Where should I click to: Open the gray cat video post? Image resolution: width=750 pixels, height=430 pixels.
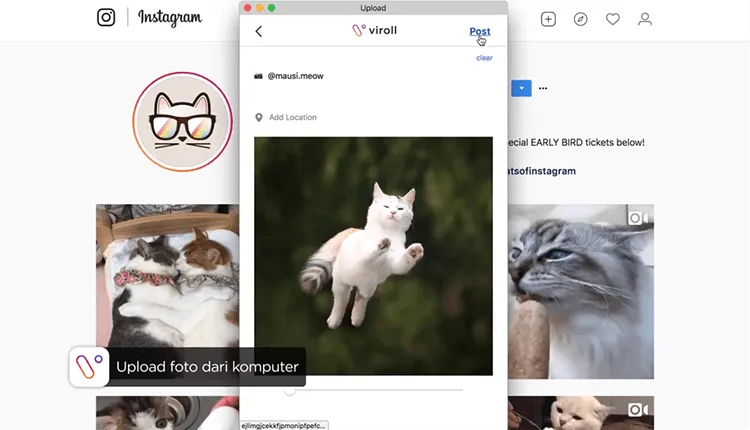click(581, 292)
